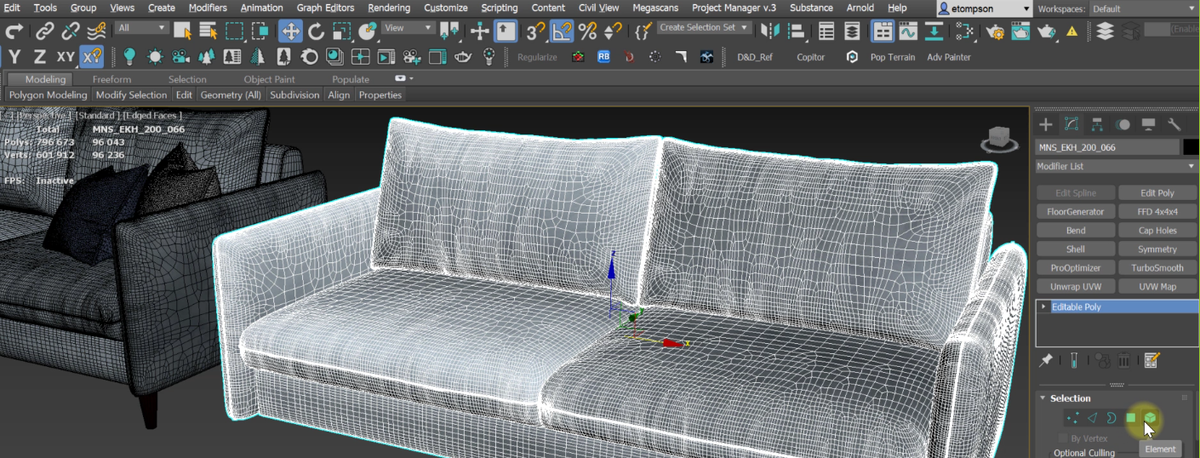Open the selection filter All dropdown
The width and height of the screenshot is (1200, 458).
tap(140, 28)
